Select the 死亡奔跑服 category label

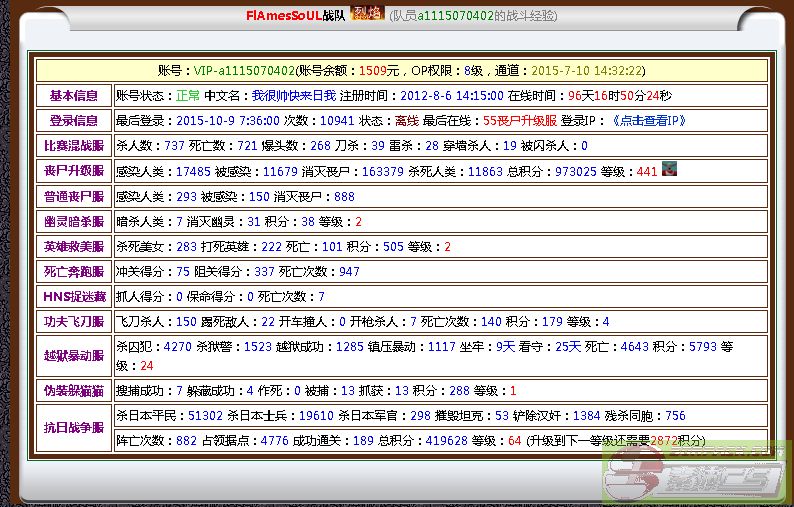coord(74,272)
